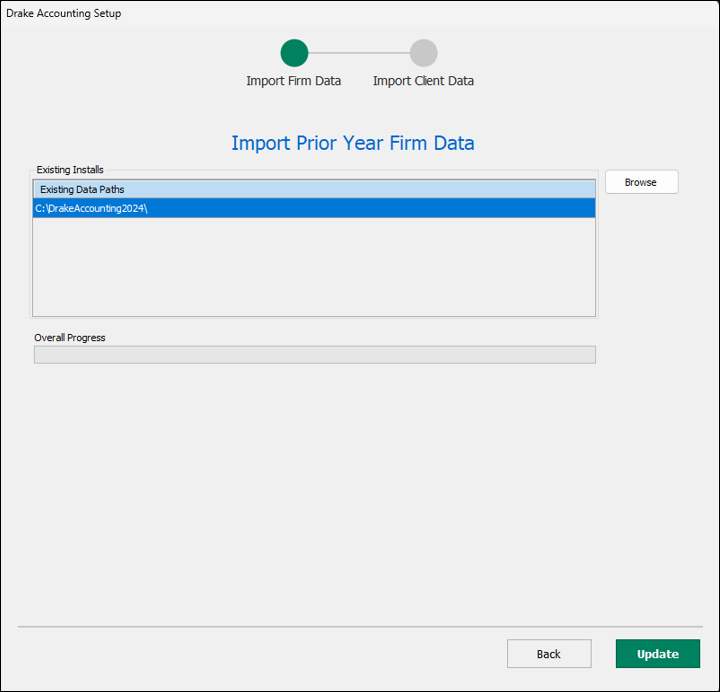This screenshot has height=692, width=720.
Task: Click the Import Firm Data step label
Action: coord(293,81)
